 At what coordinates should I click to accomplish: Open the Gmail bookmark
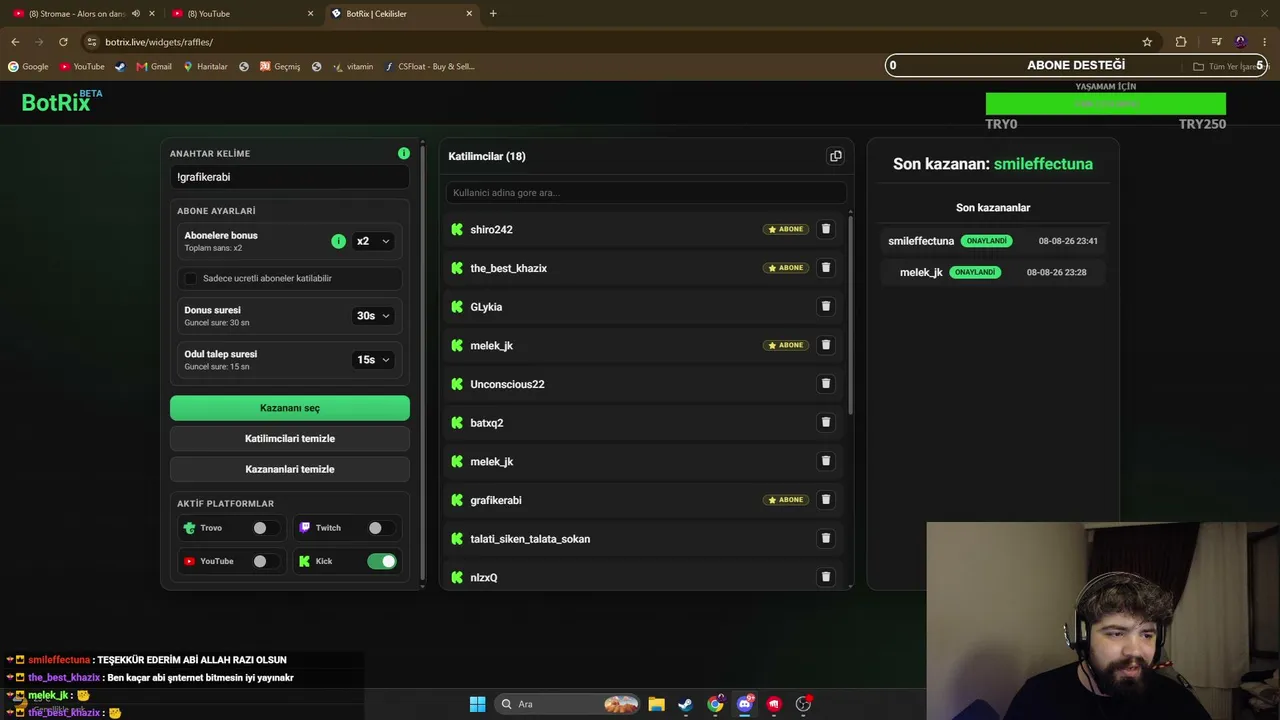[x=154, y=67]
